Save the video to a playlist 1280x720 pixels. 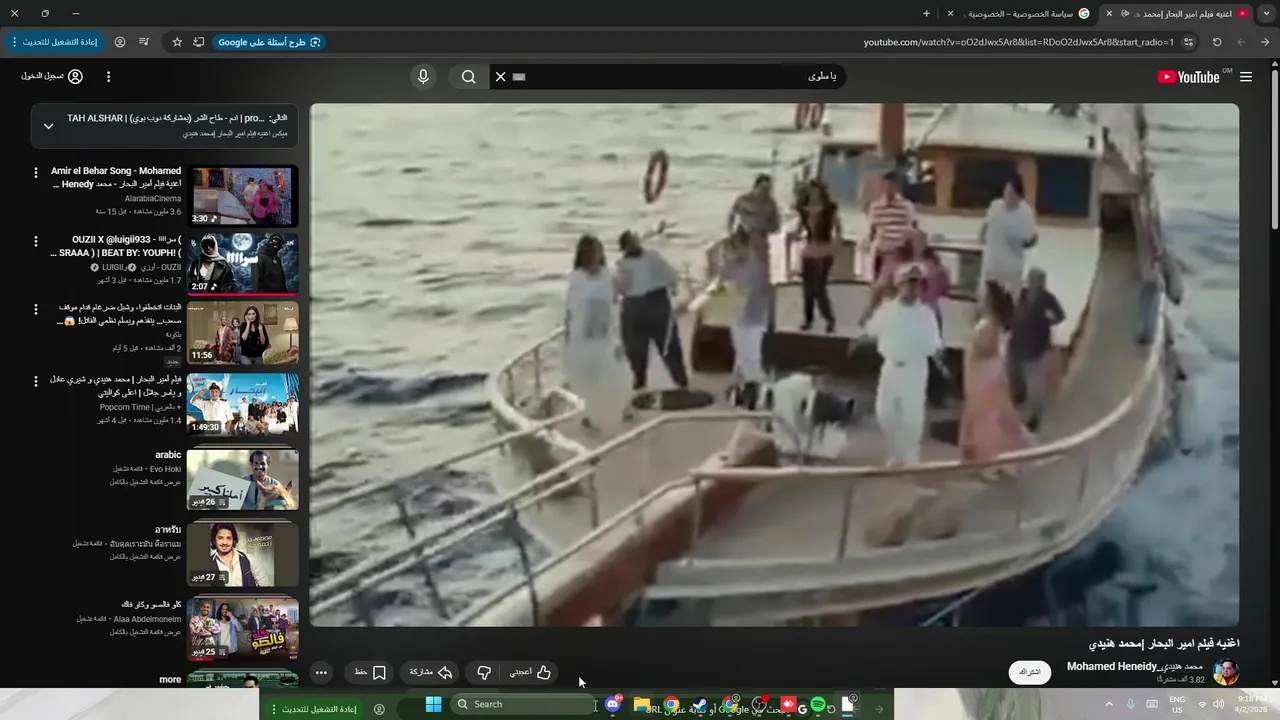370,672
